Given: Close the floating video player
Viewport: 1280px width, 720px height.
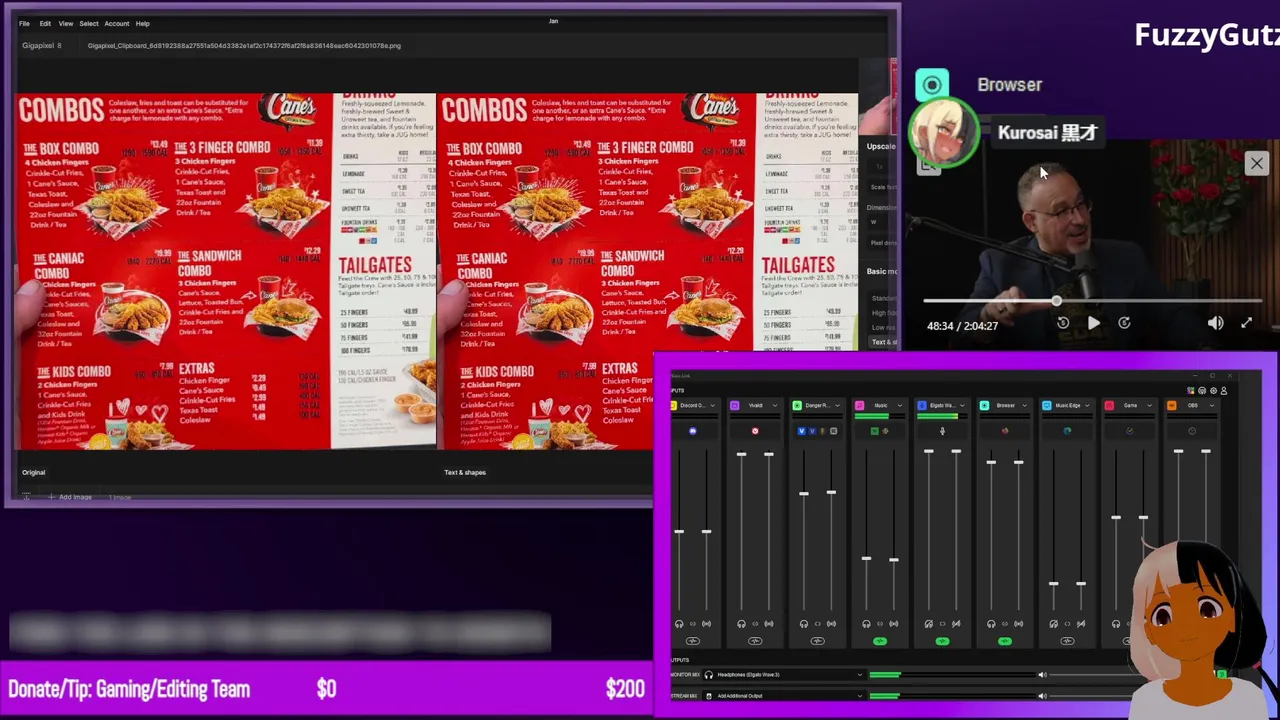Looking at the screenshot, I should click(1256, 163).
